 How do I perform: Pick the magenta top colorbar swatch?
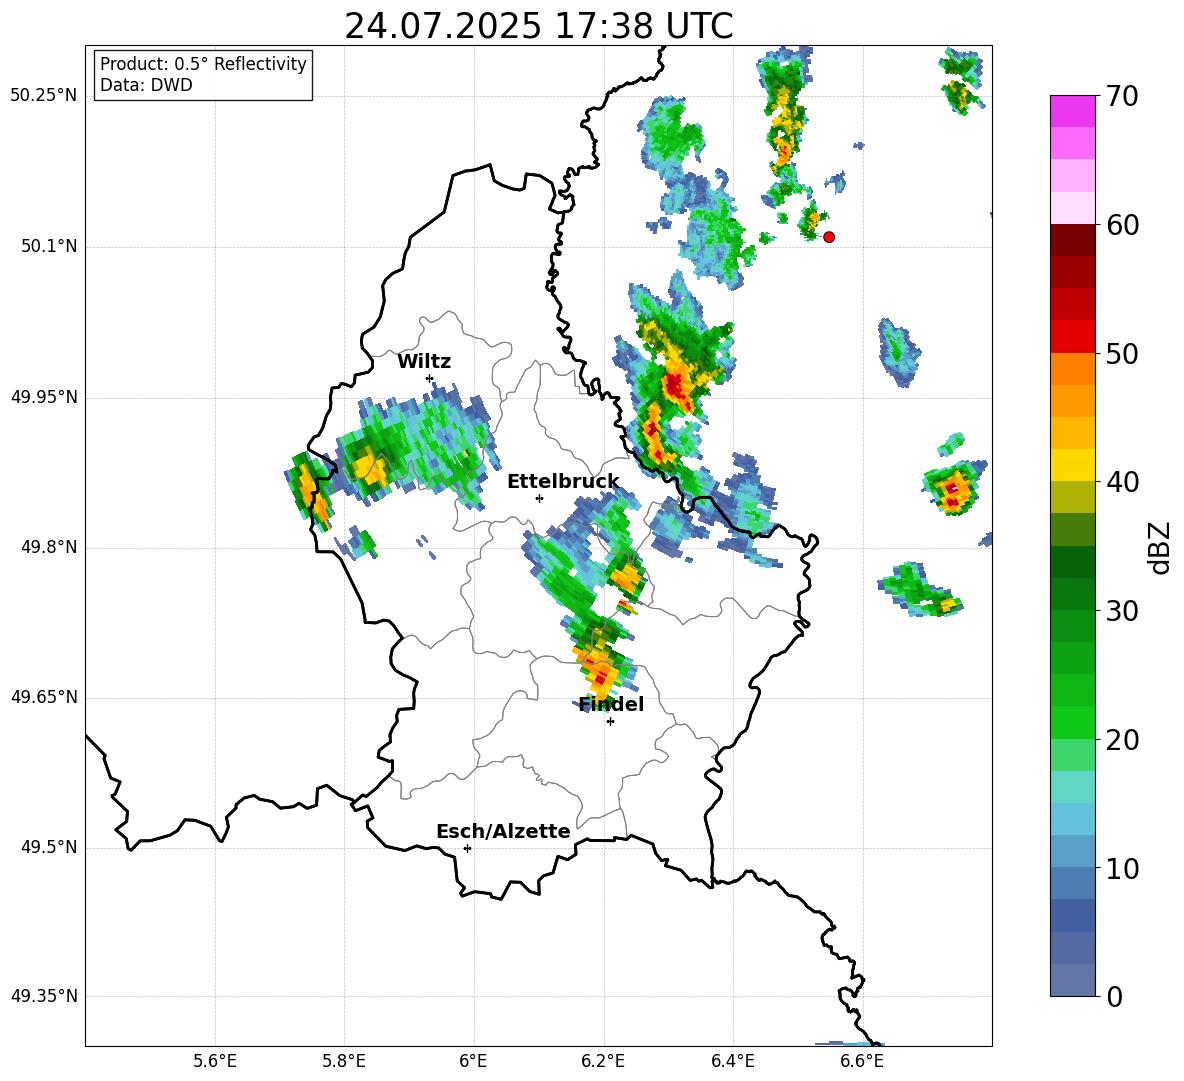(x=1073, y=112)
